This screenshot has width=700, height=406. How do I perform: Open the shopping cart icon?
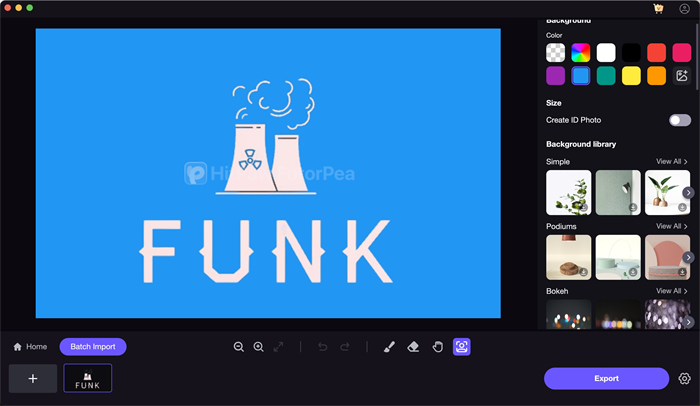(659, 8)
